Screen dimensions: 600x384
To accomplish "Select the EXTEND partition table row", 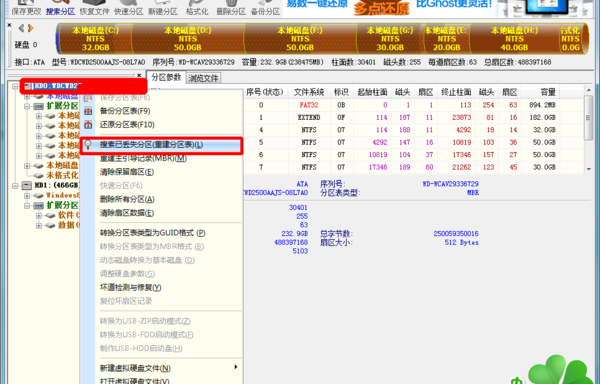I will [x=402, y=118].
